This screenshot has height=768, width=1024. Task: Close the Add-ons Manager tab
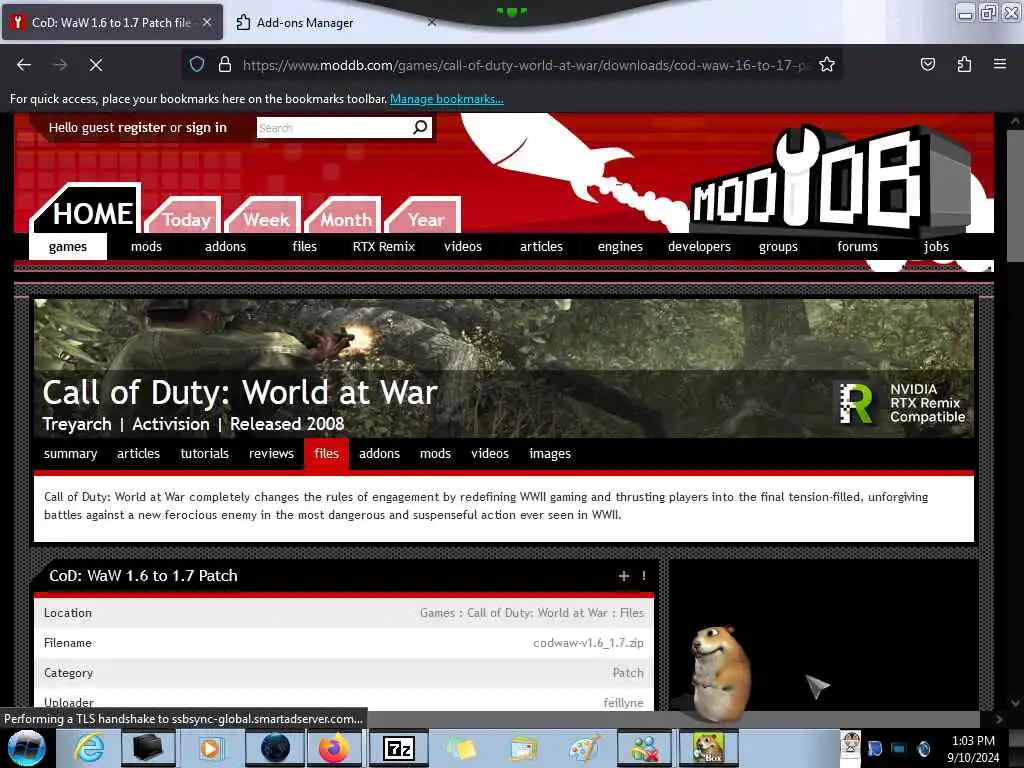click(x=432, y=22)
